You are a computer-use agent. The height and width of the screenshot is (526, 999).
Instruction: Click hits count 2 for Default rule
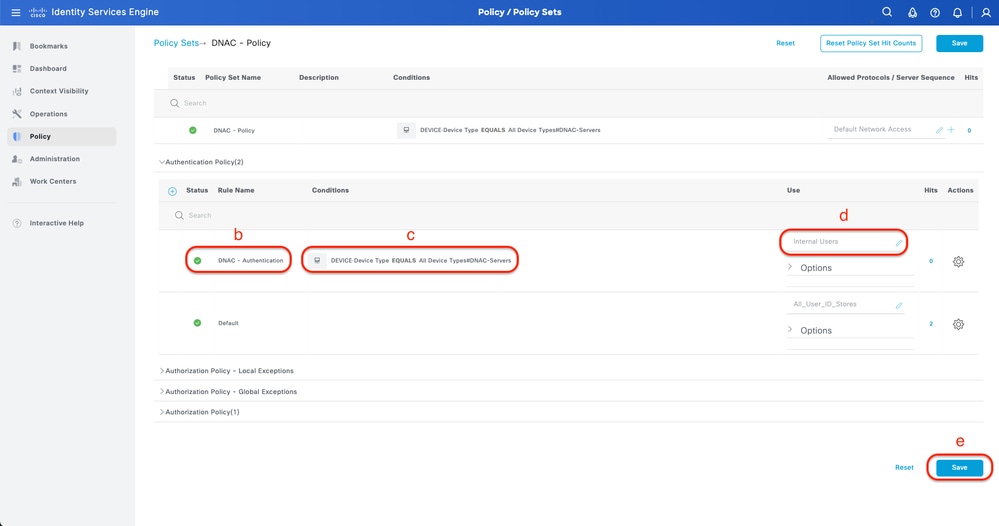931,324
